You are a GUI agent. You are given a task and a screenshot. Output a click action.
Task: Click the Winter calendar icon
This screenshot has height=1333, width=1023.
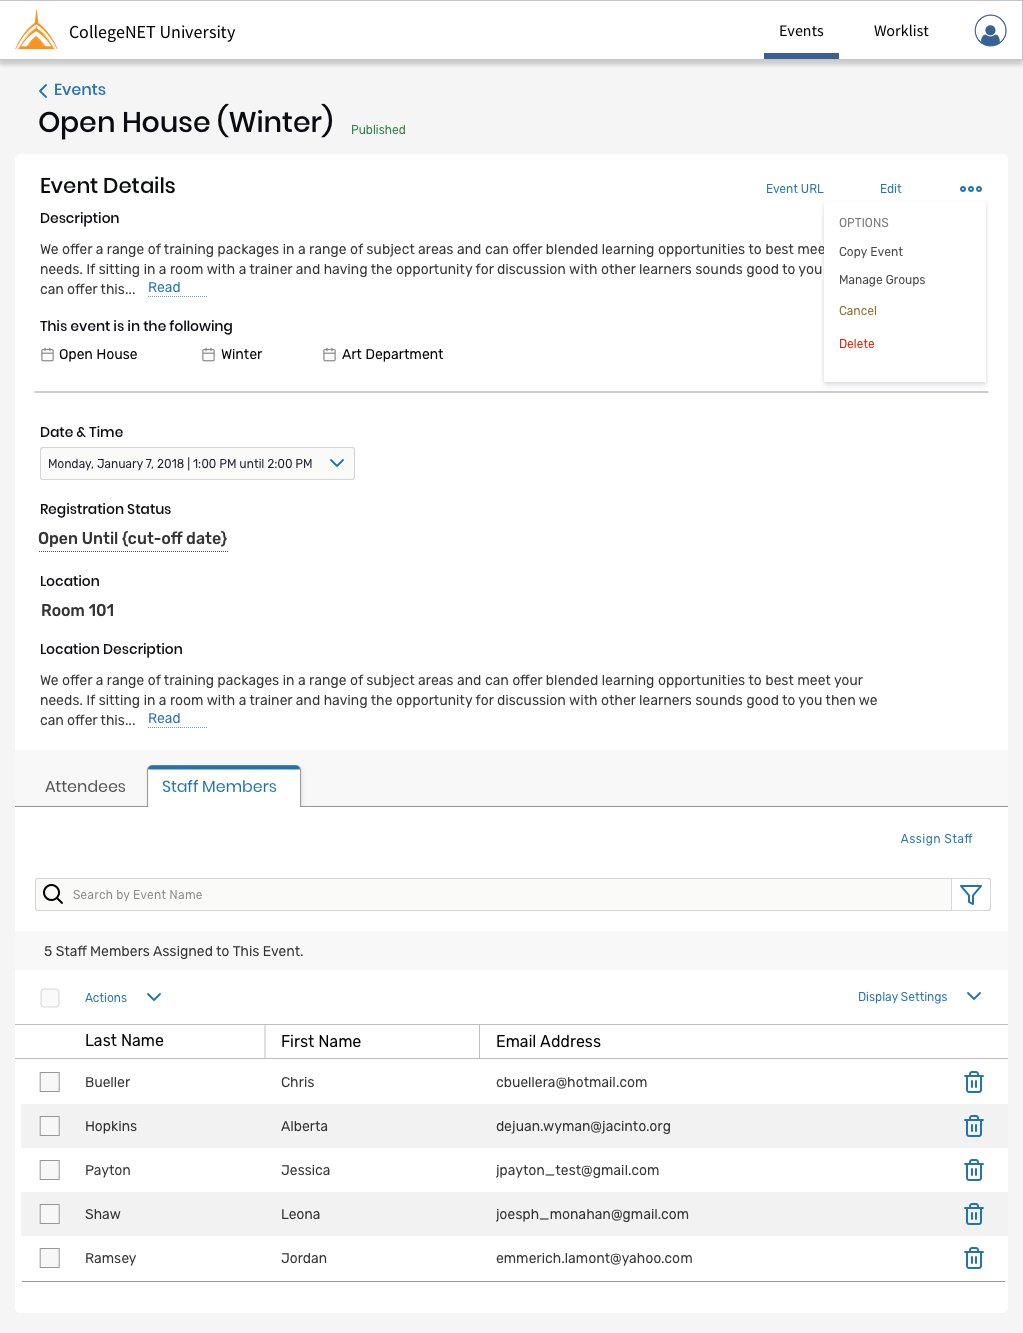tap(209, 355)
